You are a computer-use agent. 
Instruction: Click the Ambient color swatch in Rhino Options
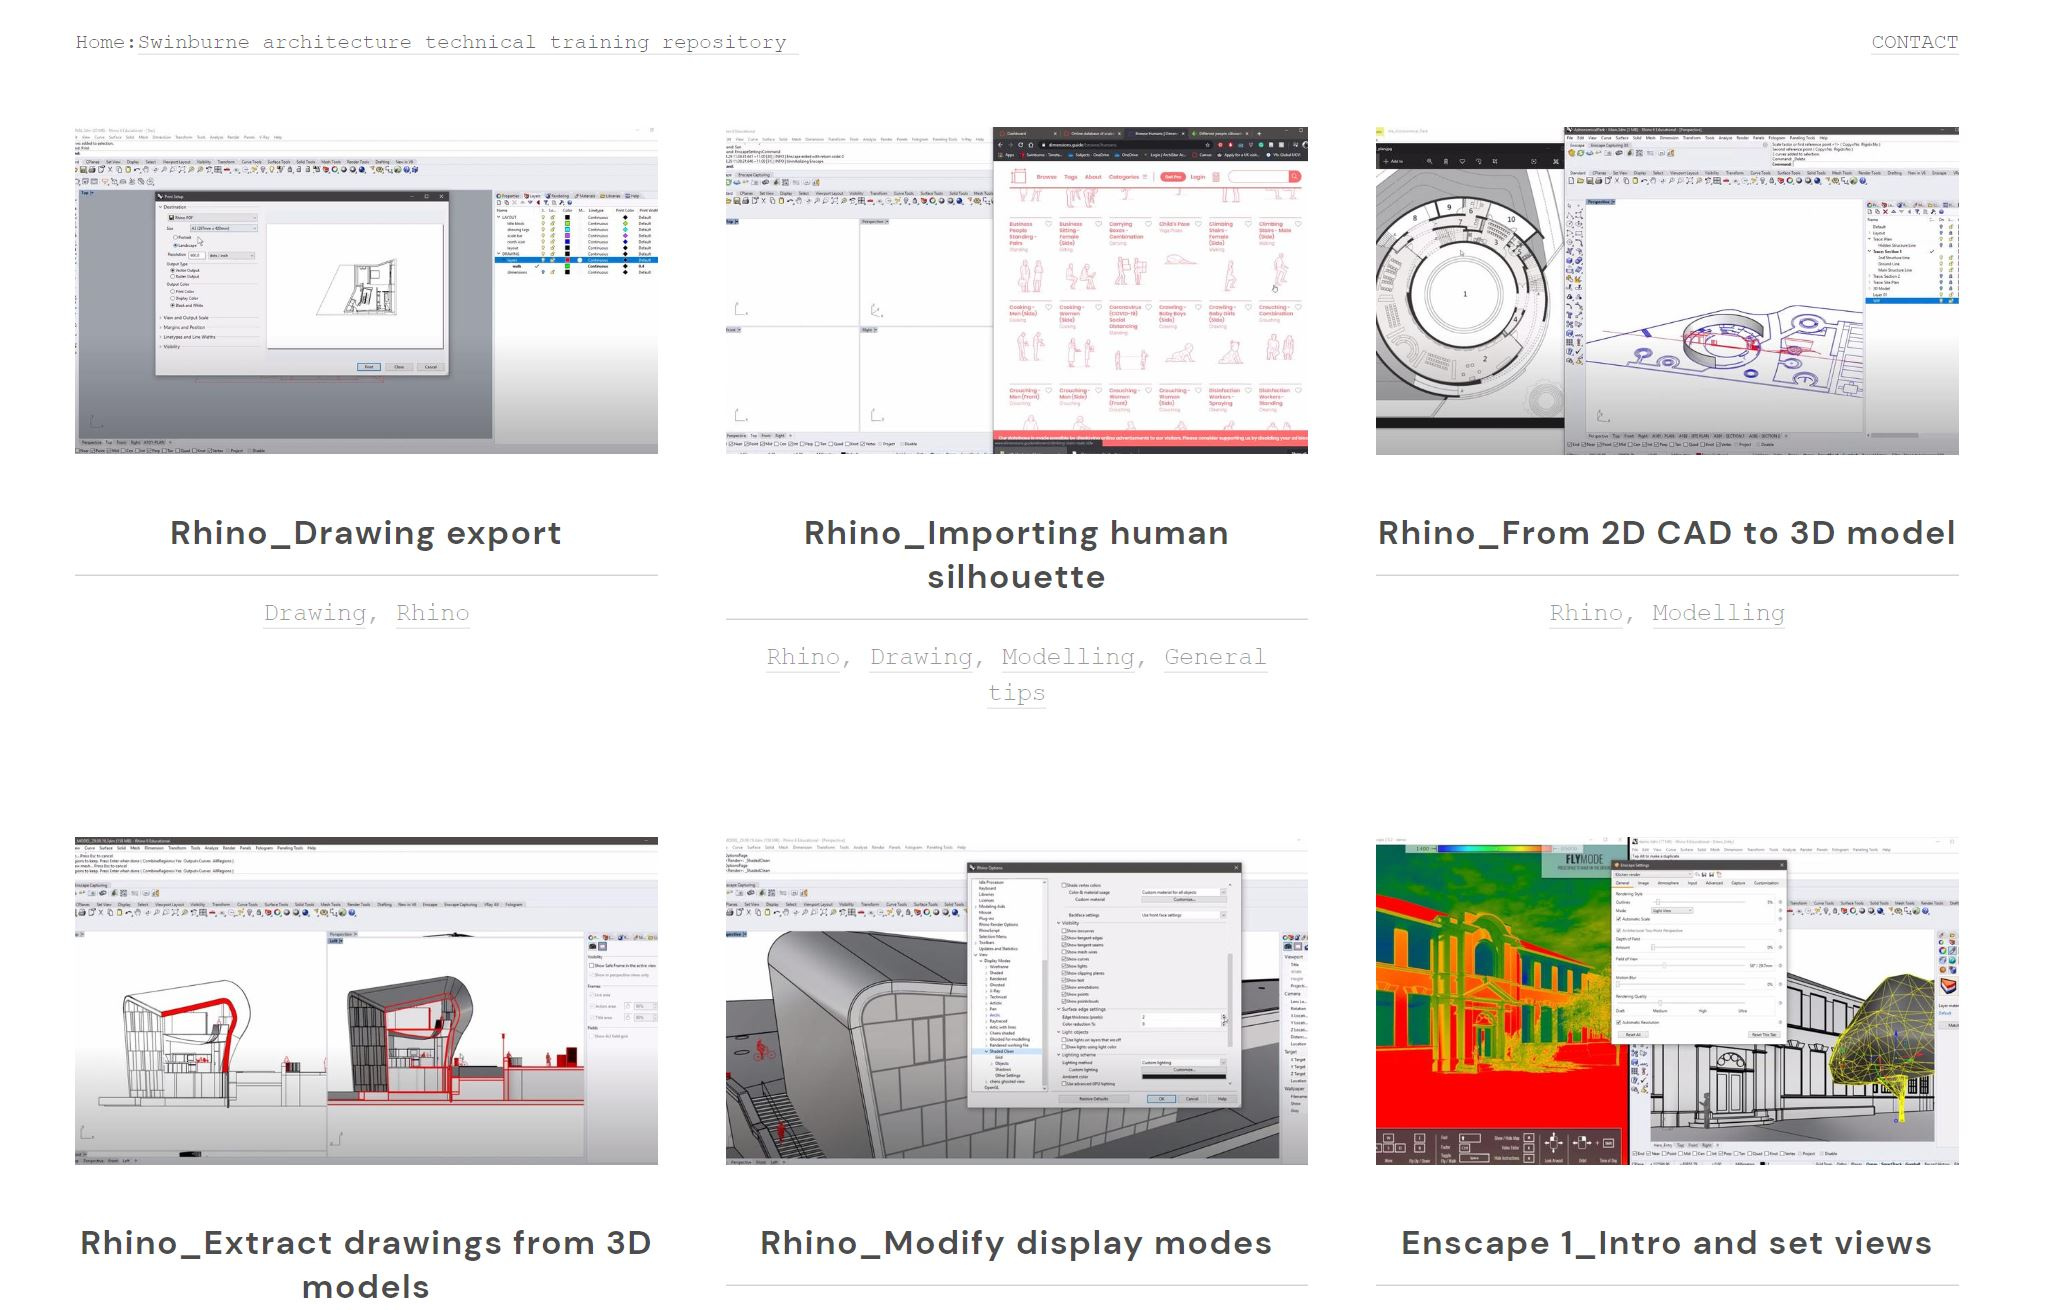1183,1077
